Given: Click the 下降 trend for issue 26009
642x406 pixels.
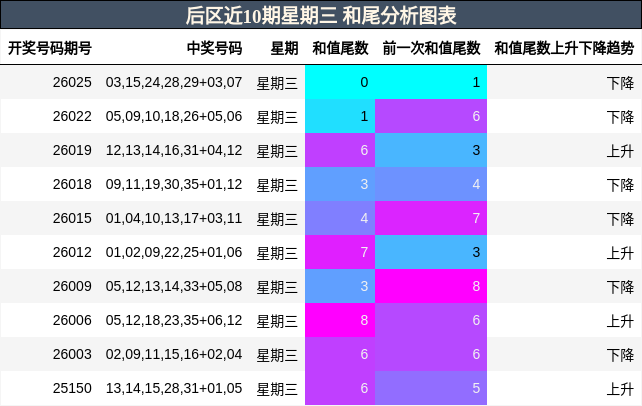Looking at the screenshot, I should tap(620, 287).
